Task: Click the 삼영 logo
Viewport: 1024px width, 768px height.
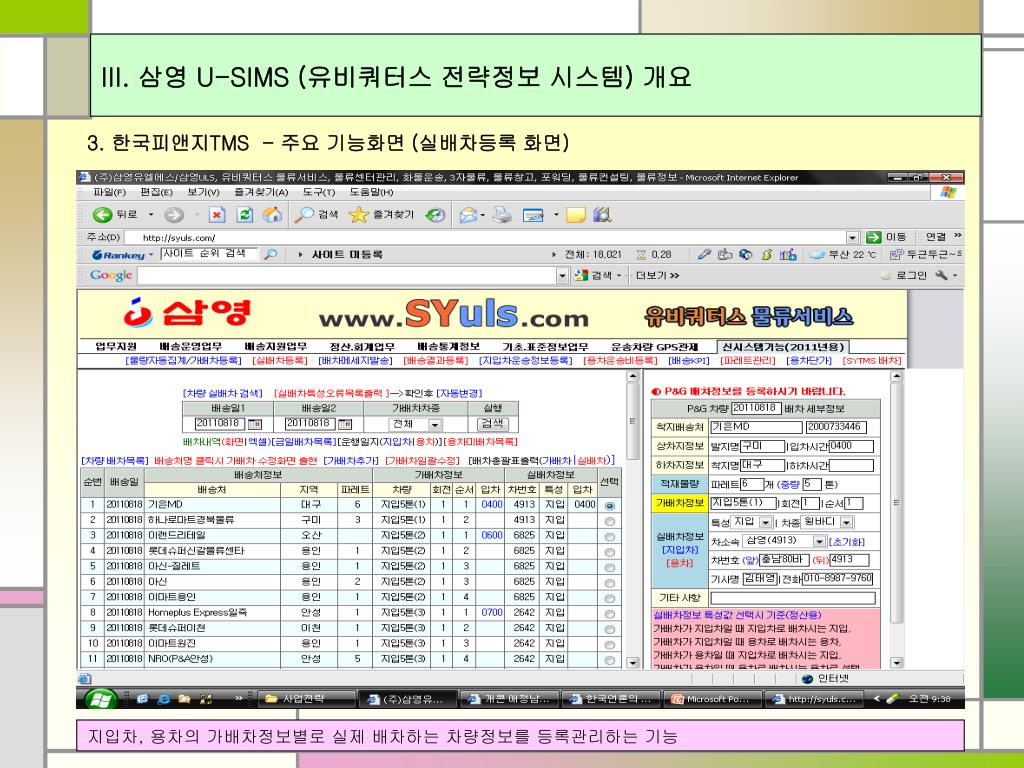Action: click(187, 313)
